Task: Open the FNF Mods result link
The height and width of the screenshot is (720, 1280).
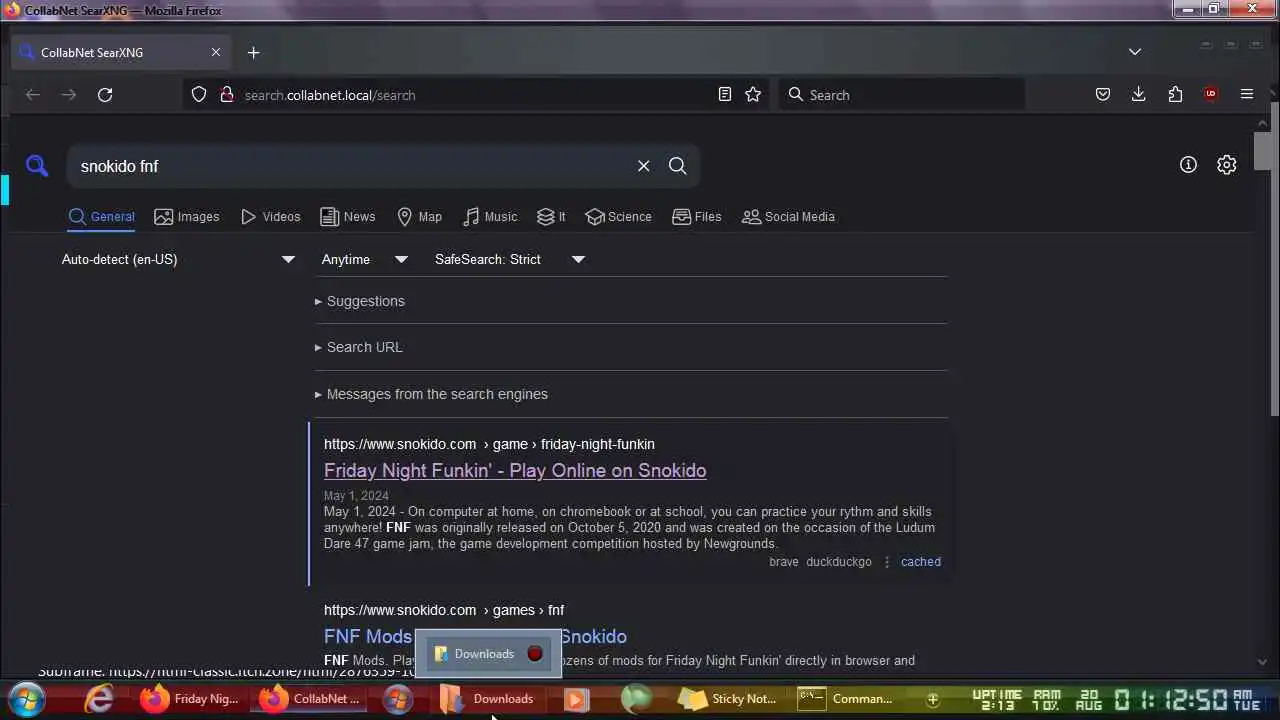Action: pos(475,636)
